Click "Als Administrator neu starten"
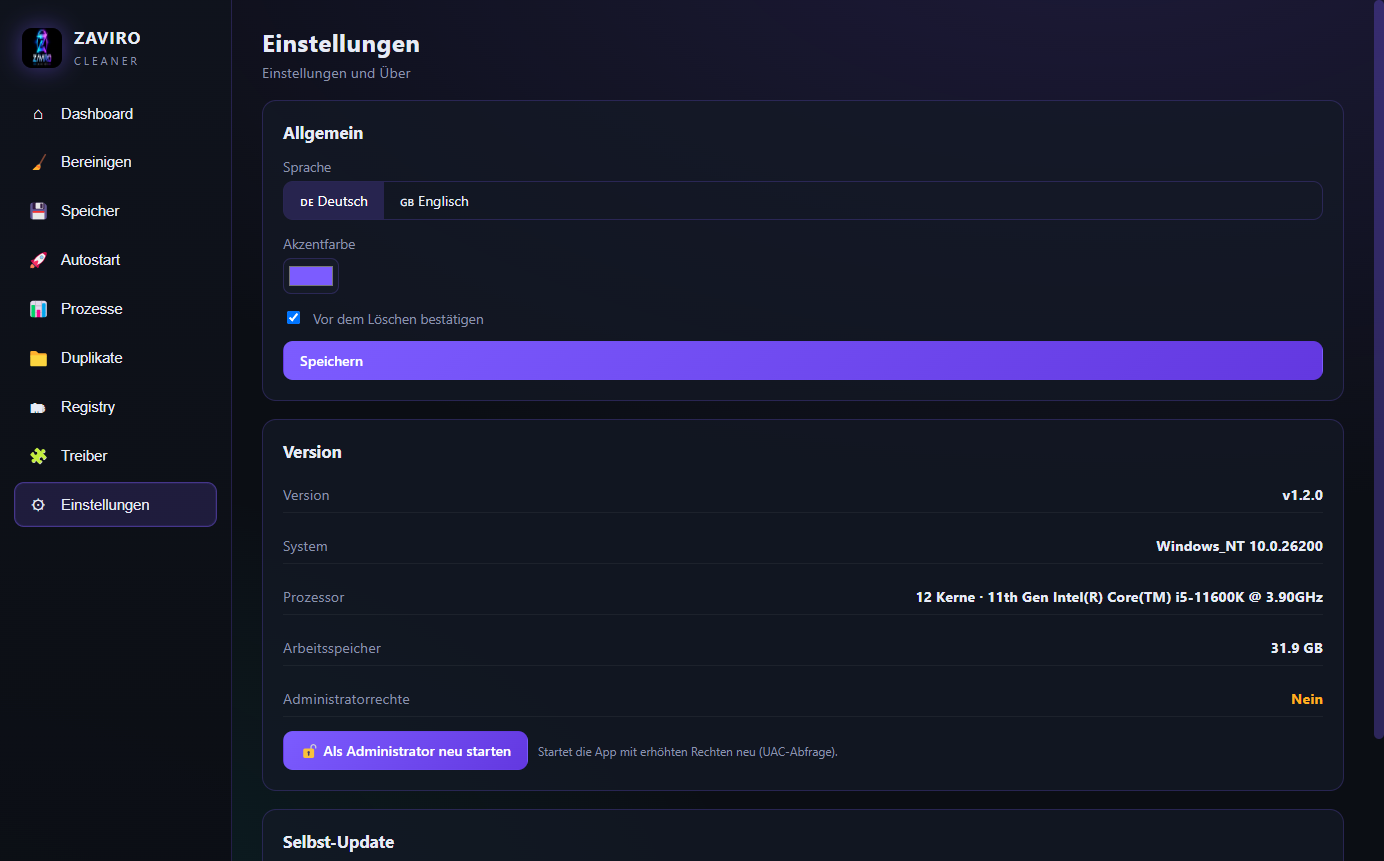Screen dimensions: 1384x861 405,751
